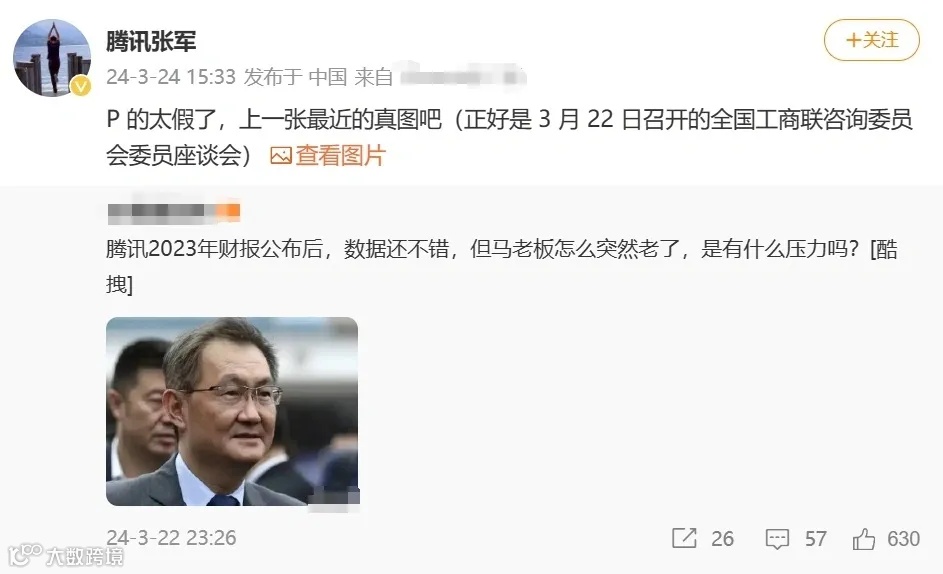Click the 24-3-24 15:33 post timestamp
The image size is (943, 574).
pyautogui.click(x=171, y=77)
